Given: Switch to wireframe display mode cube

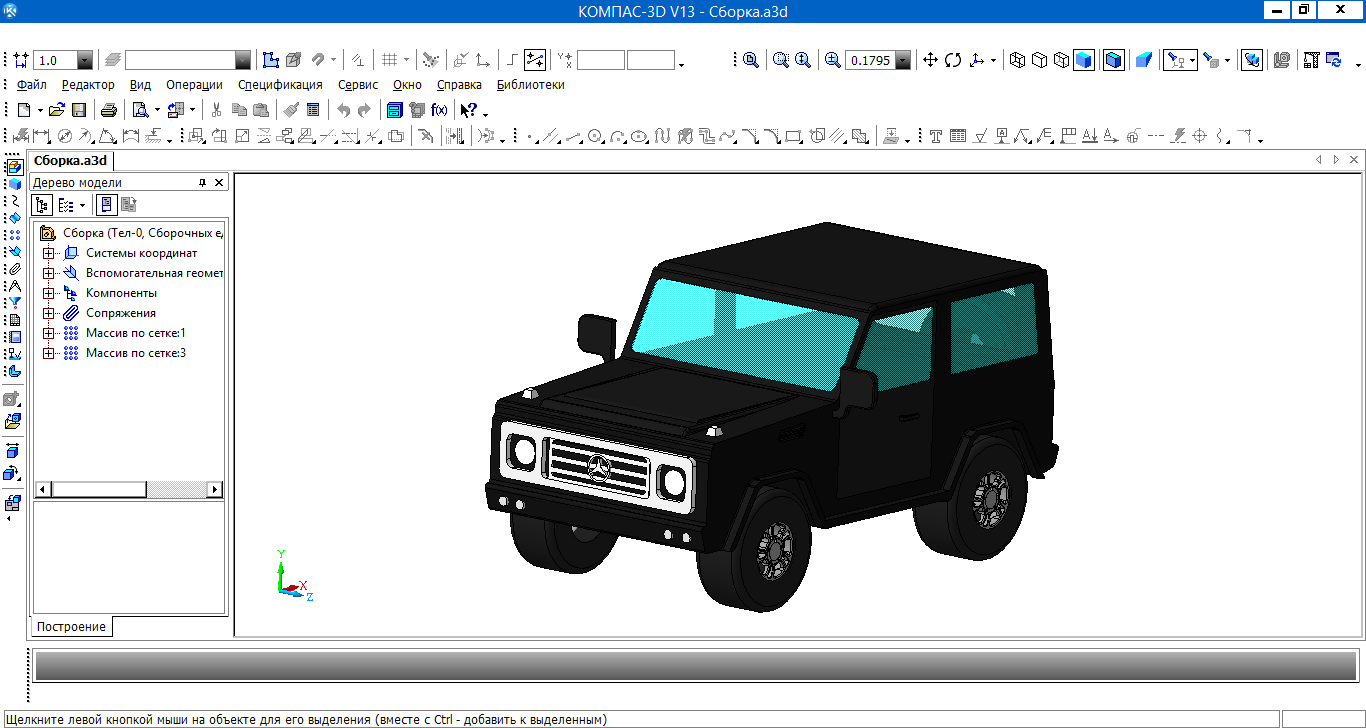Looking at the screenshot, I should 1017,60.
